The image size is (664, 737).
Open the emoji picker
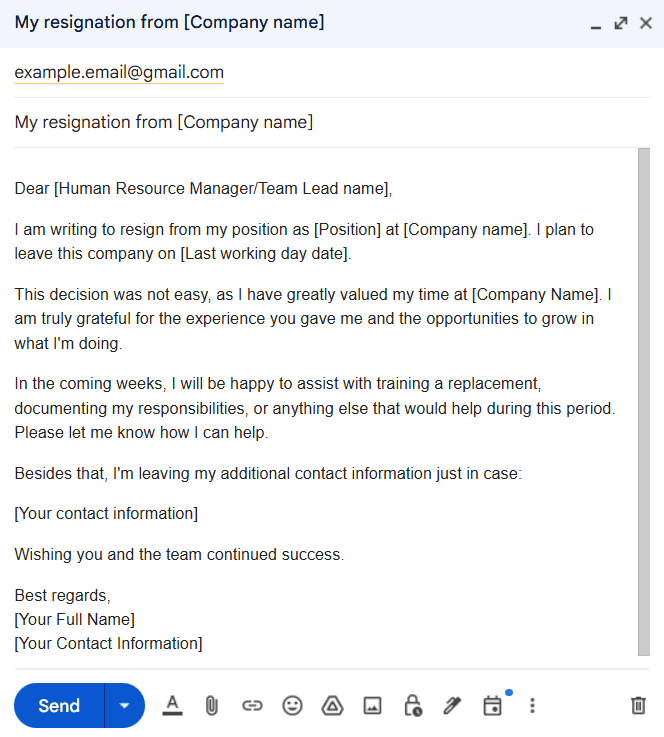[292, 705]
